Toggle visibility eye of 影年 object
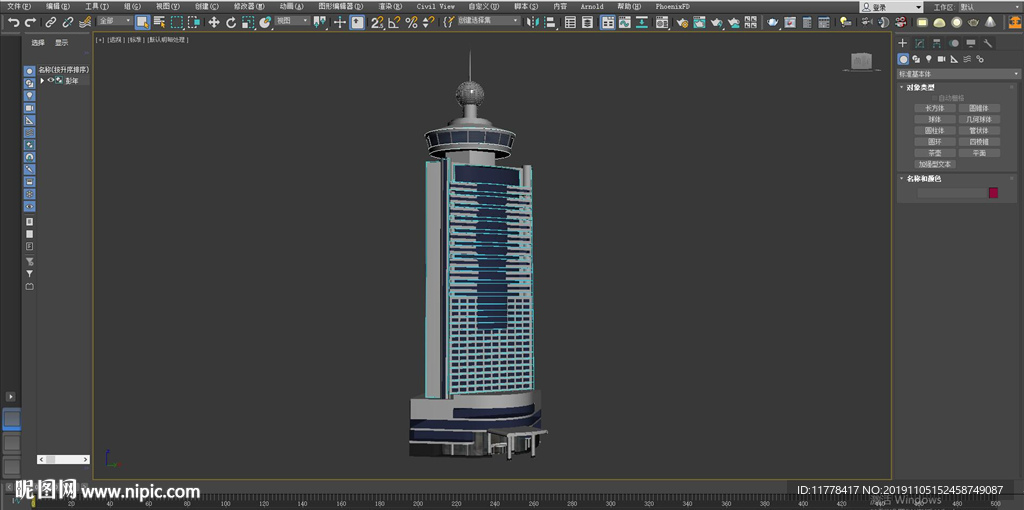Viewport: 1024px width, 510px height. click(x=50, y=81)
